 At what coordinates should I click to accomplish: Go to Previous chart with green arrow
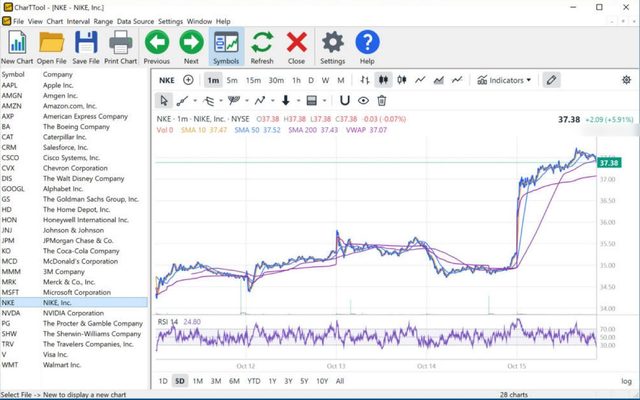point(157,47)
